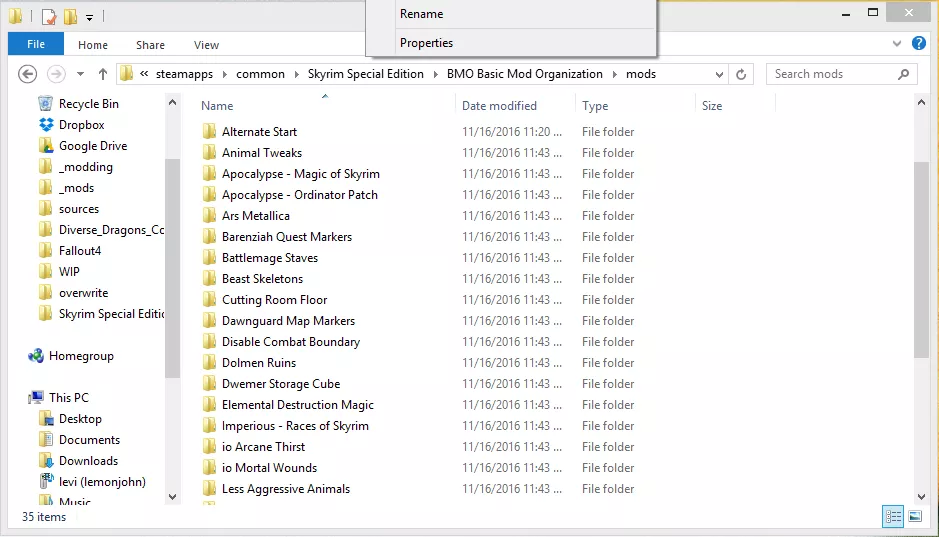Image resolution: width=939 pixels, height=537 pixels.
Task: Navigate to steamapps in breadcrumb
Action: 184,74
